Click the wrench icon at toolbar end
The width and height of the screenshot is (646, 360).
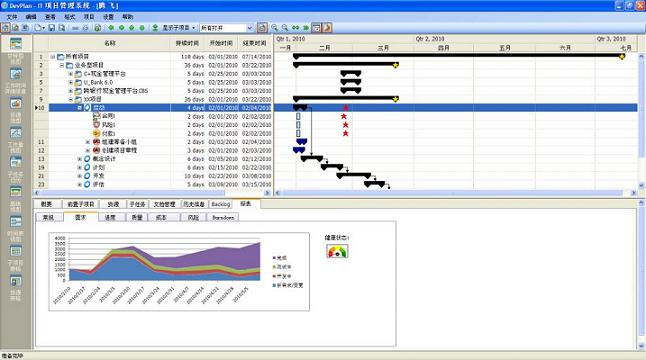(x=327, y=28)
